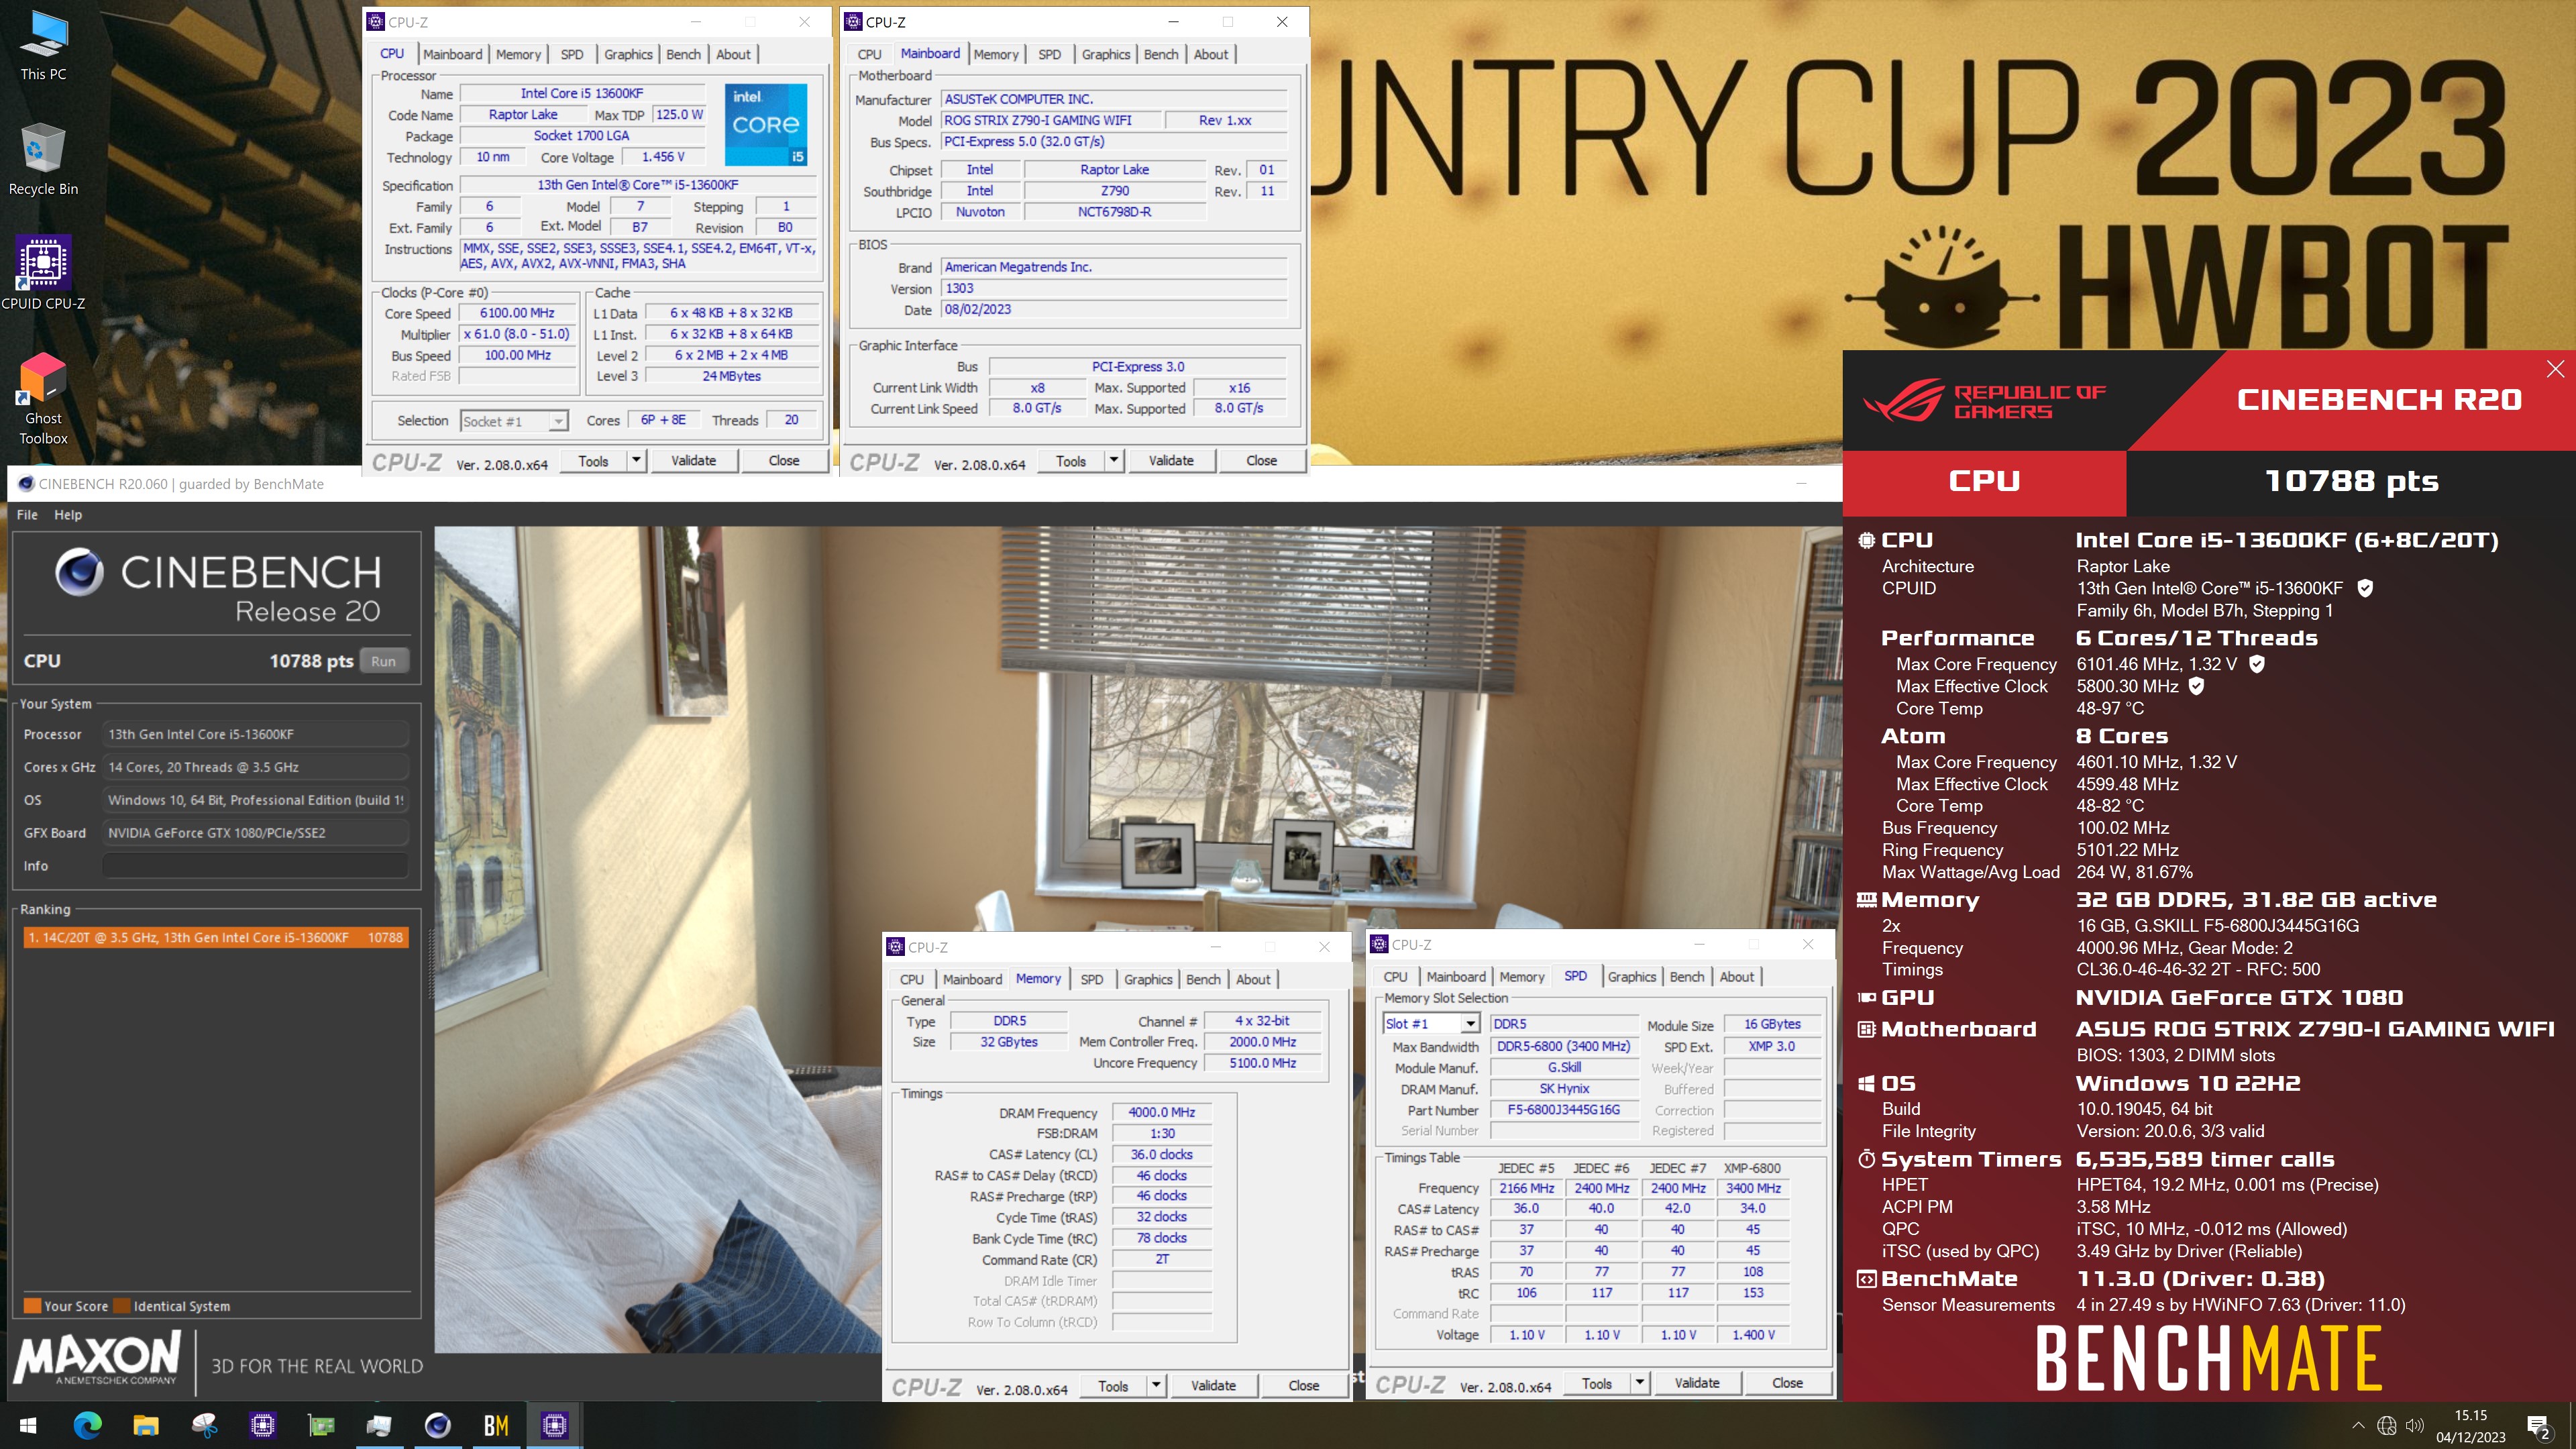The image size is (2576, 1449).
Task: Open This PC desktop icon
Action: (43, 46)
